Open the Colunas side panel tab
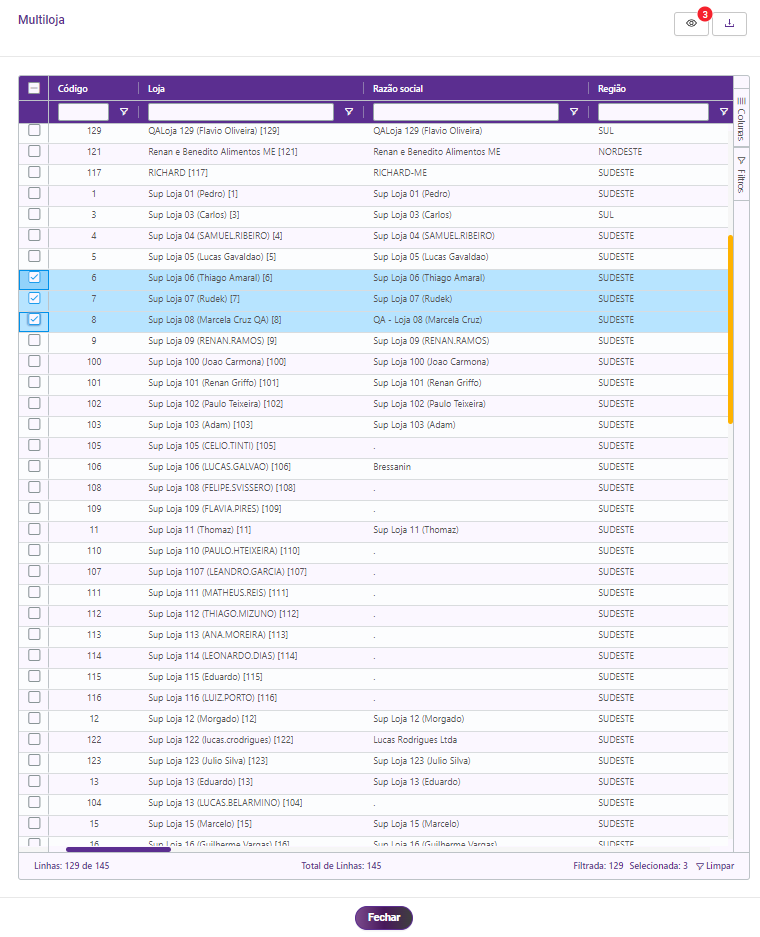Image resolution: width=760 pixels, height=937 pixels. pyautogui.click(x=741, y=119)
